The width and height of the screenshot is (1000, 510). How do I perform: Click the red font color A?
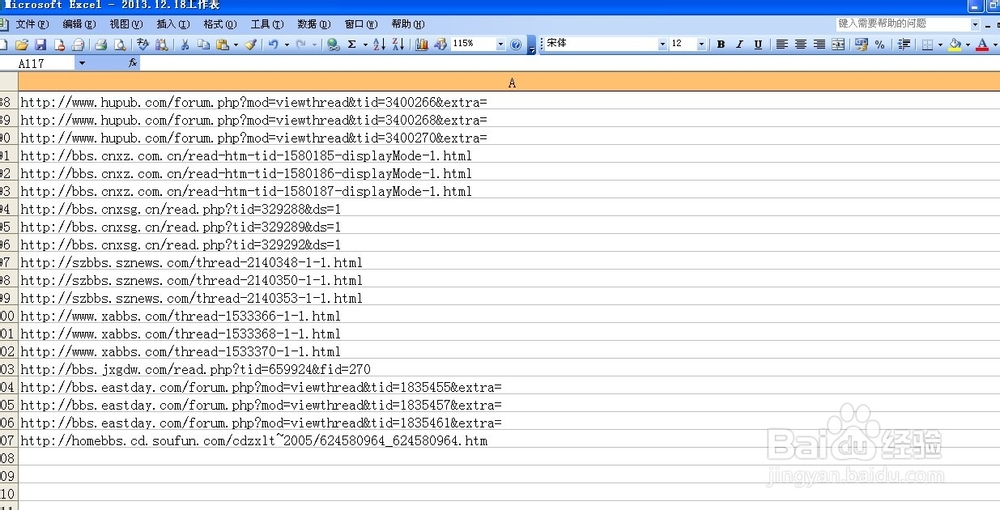[x=982, y=45]
